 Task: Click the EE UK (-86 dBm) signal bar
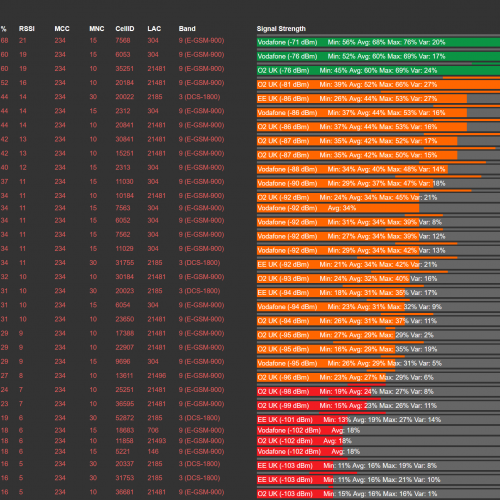pos(362,99)
